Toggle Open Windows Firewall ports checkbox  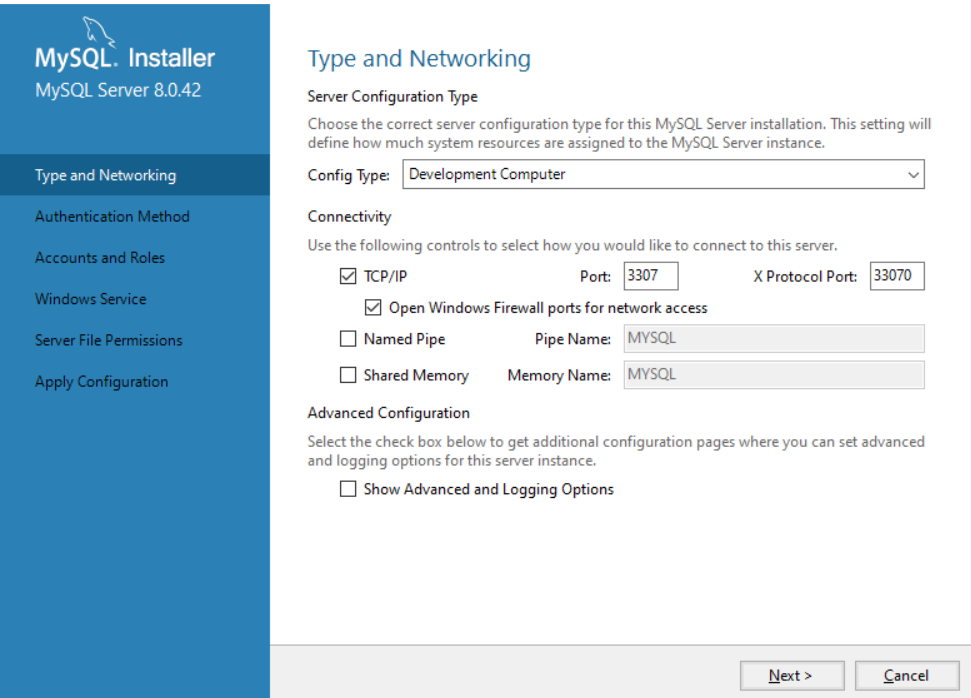point(373,307)
